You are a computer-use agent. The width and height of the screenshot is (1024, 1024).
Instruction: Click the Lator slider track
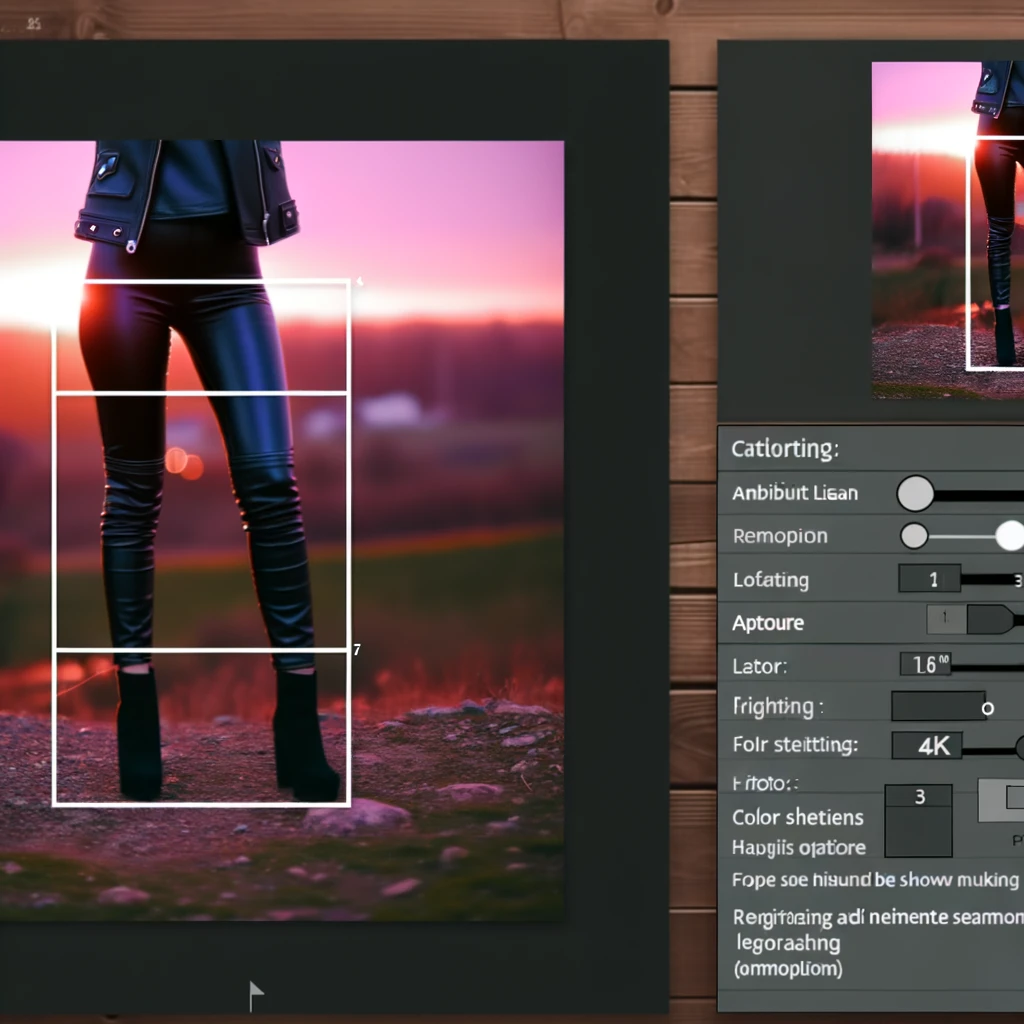987,667
